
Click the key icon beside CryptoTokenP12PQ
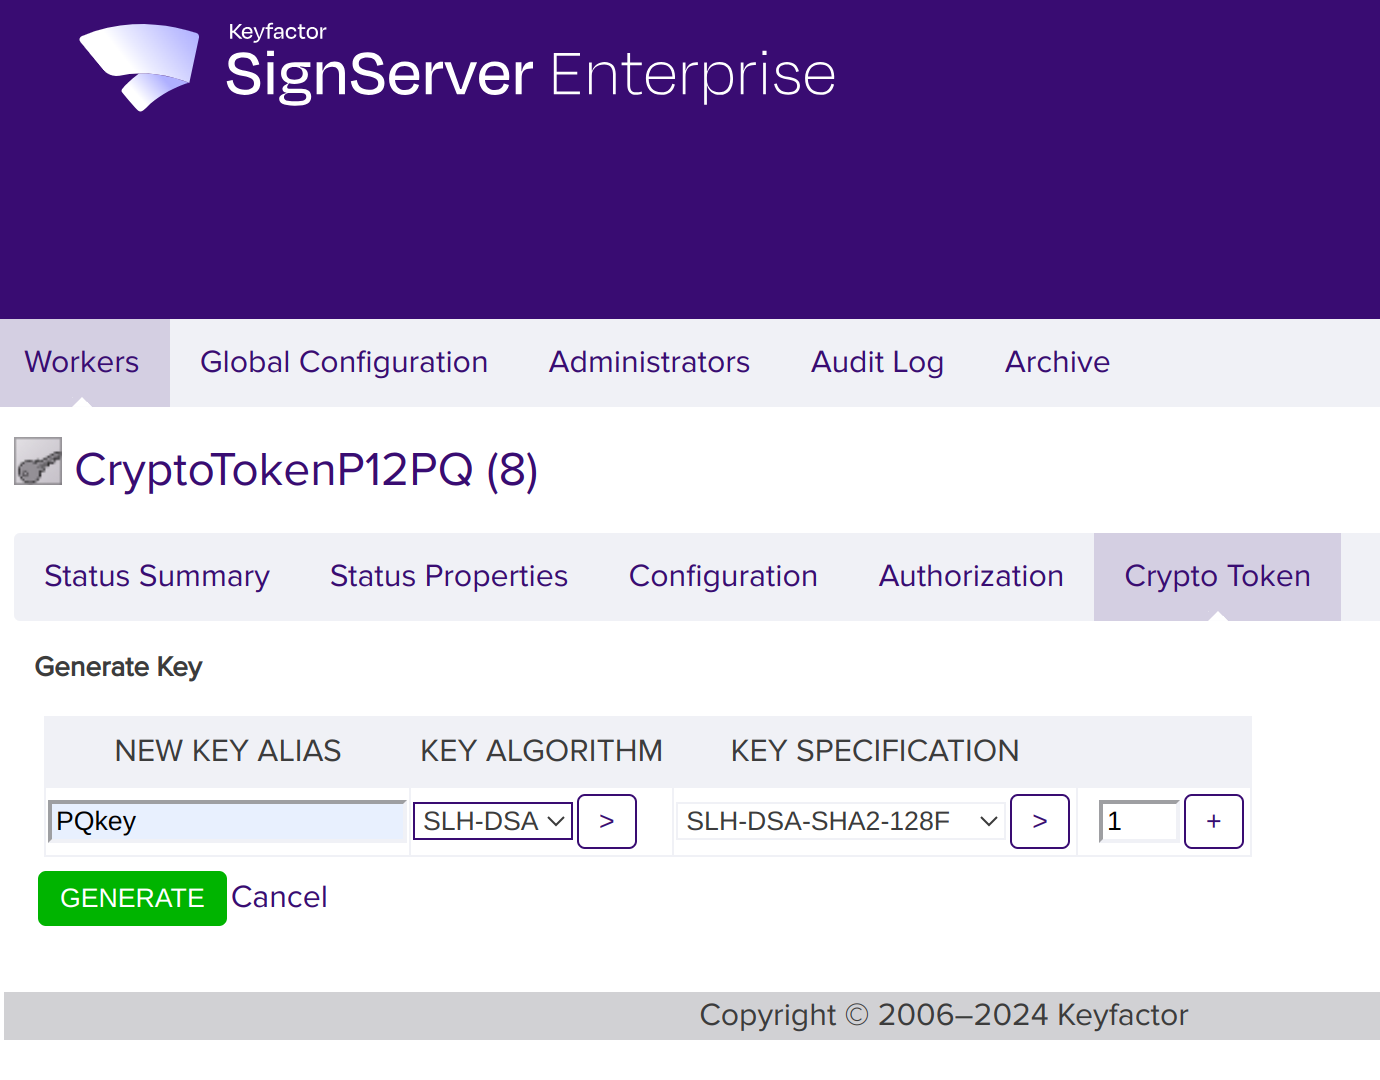pyautogui.click(x=36, y=461)
